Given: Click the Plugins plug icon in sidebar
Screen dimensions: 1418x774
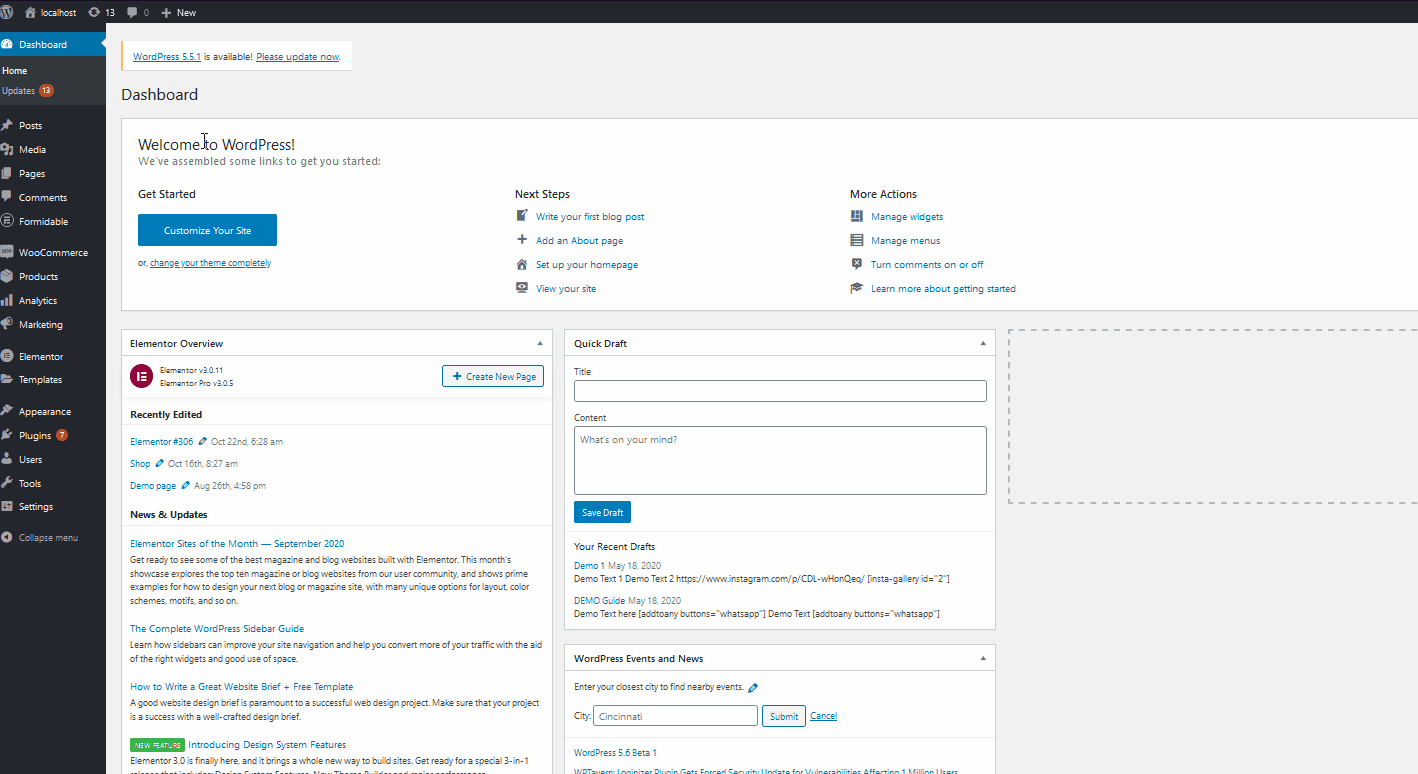Looking at the screenshot, I should pyautogui.click(x=7, y=435).
